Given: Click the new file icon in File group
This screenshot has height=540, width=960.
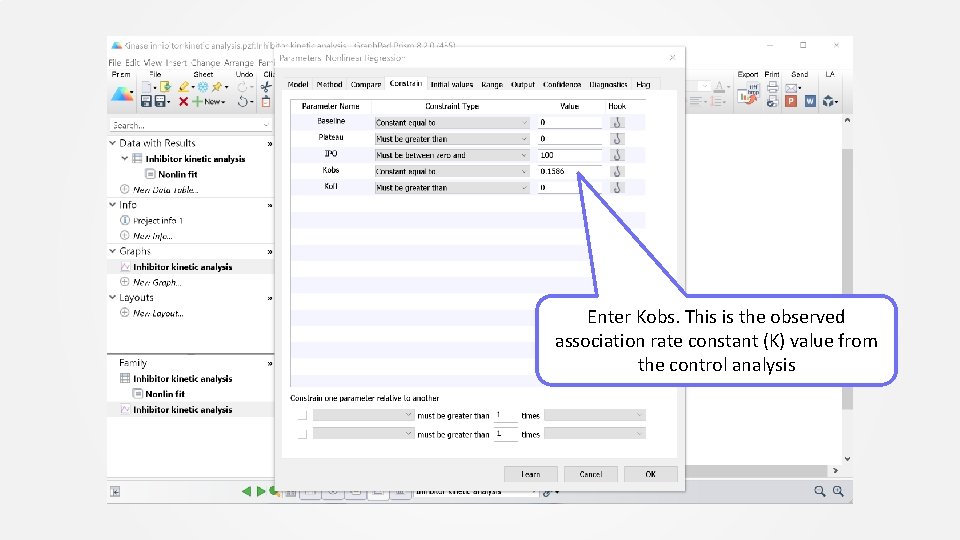Looking at the screenshot, I should [x=146, y=87].
